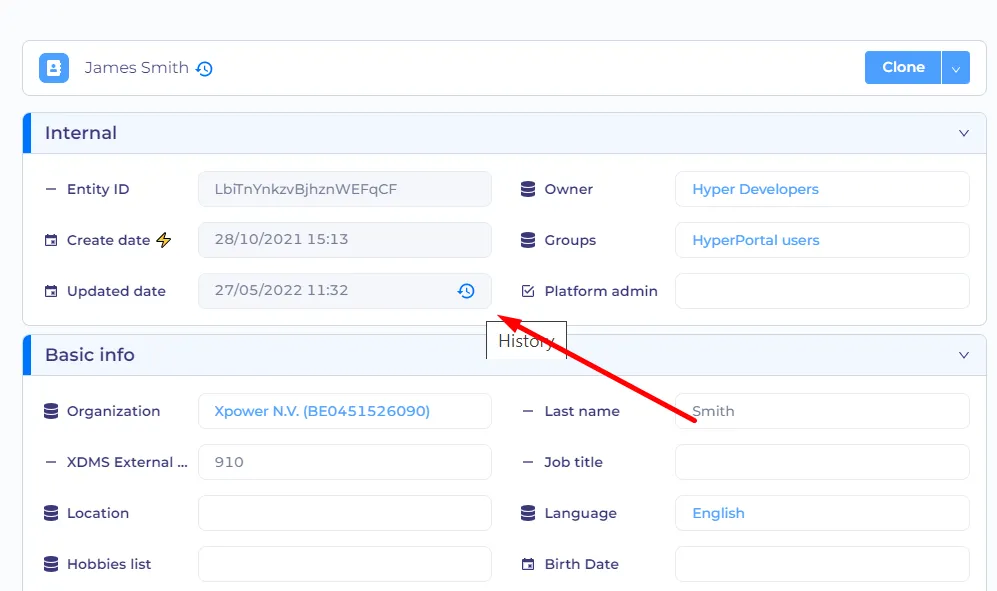Click calendar icon beside Birth Date label
997x591 pixels.
(x=528, y=564)
